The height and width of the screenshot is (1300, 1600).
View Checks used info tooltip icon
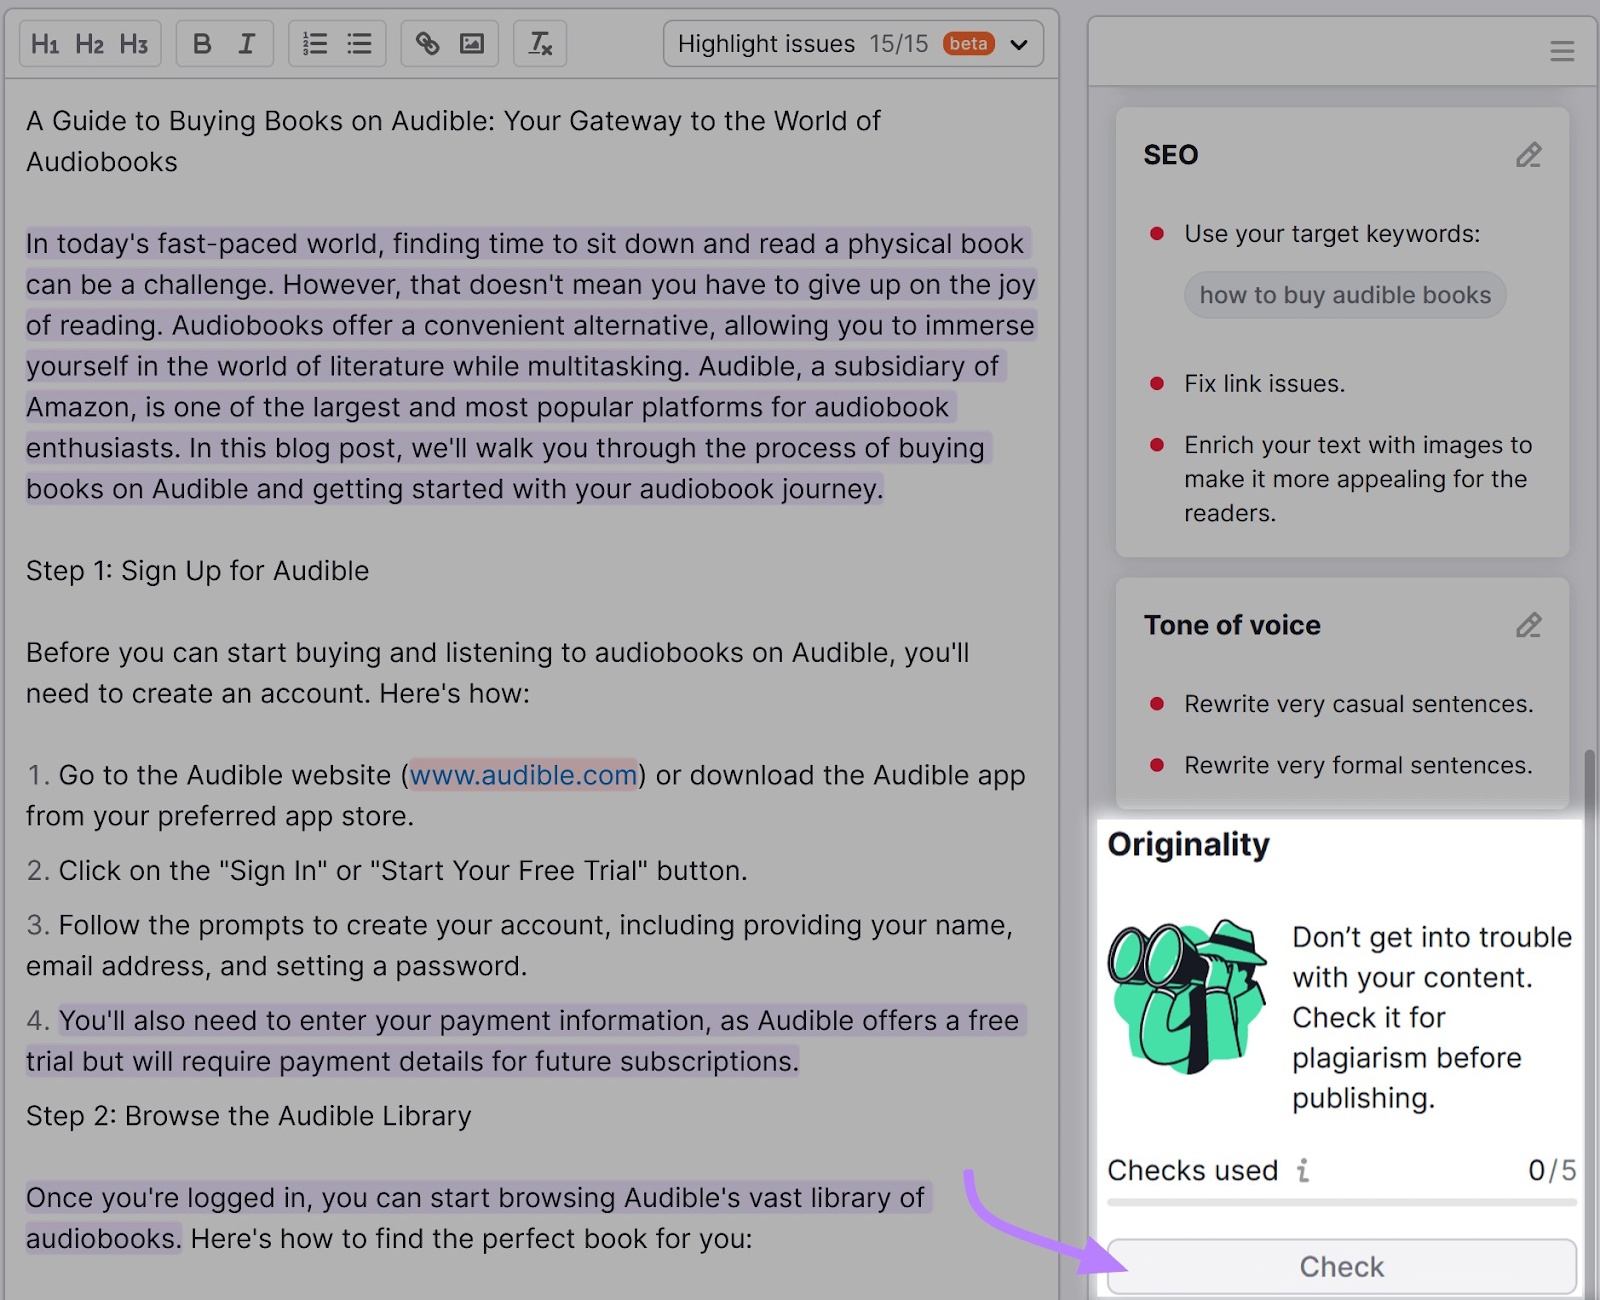pos(1302,1170)
